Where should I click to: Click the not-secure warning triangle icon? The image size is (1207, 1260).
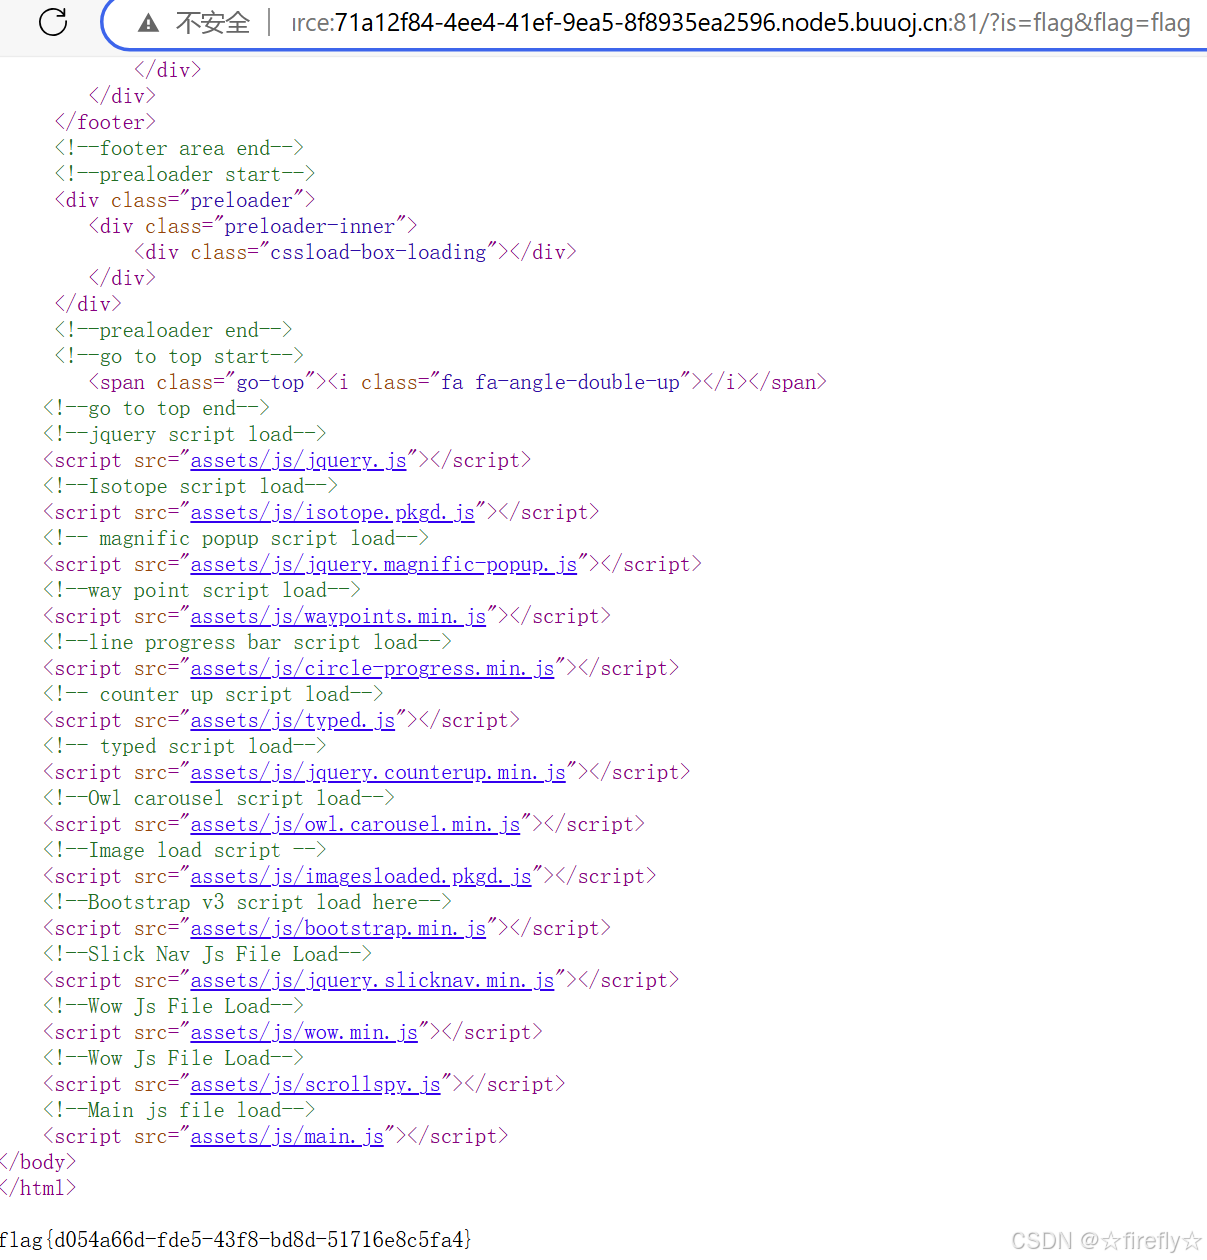(x=148, y=23)
